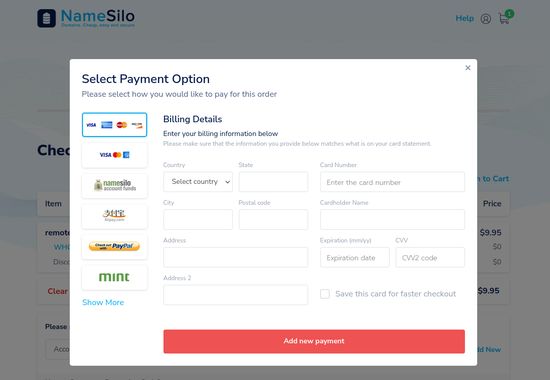The height and width of the screenshot is (380, 550).
Task: Select the Expiration date field
Action: [x=355, y=257]
